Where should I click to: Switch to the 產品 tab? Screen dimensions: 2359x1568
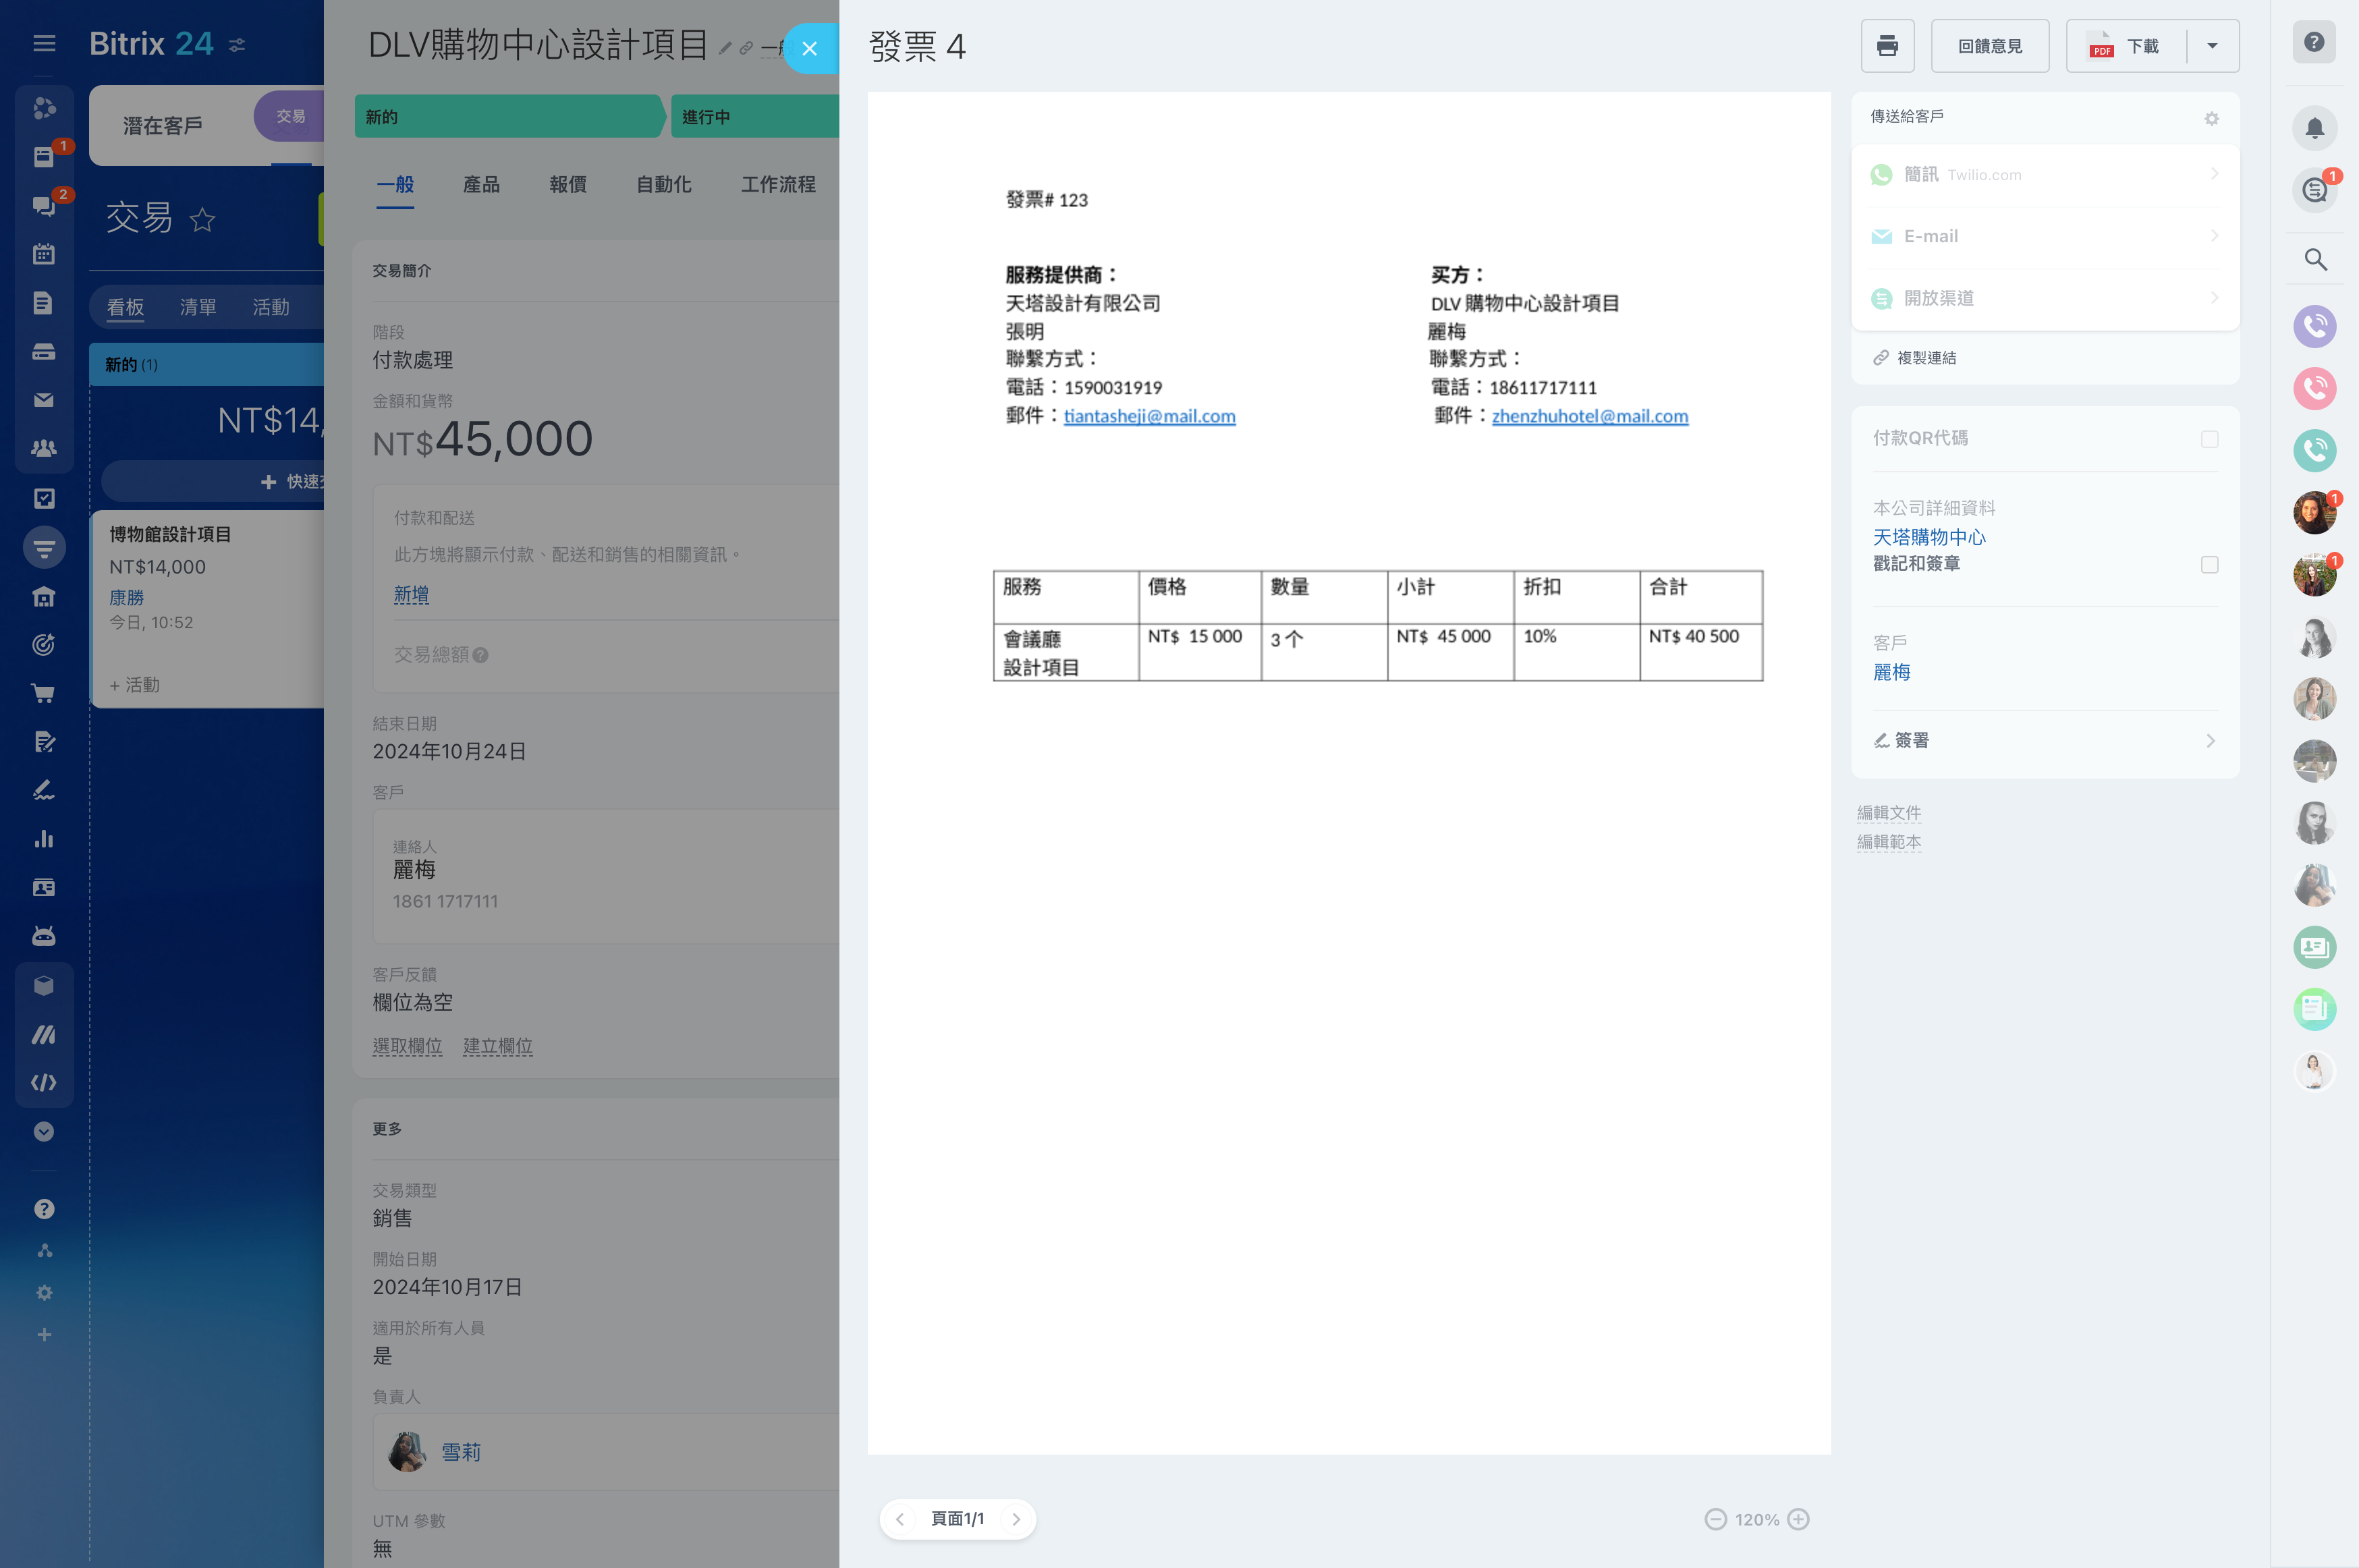[x=481, y=184]
